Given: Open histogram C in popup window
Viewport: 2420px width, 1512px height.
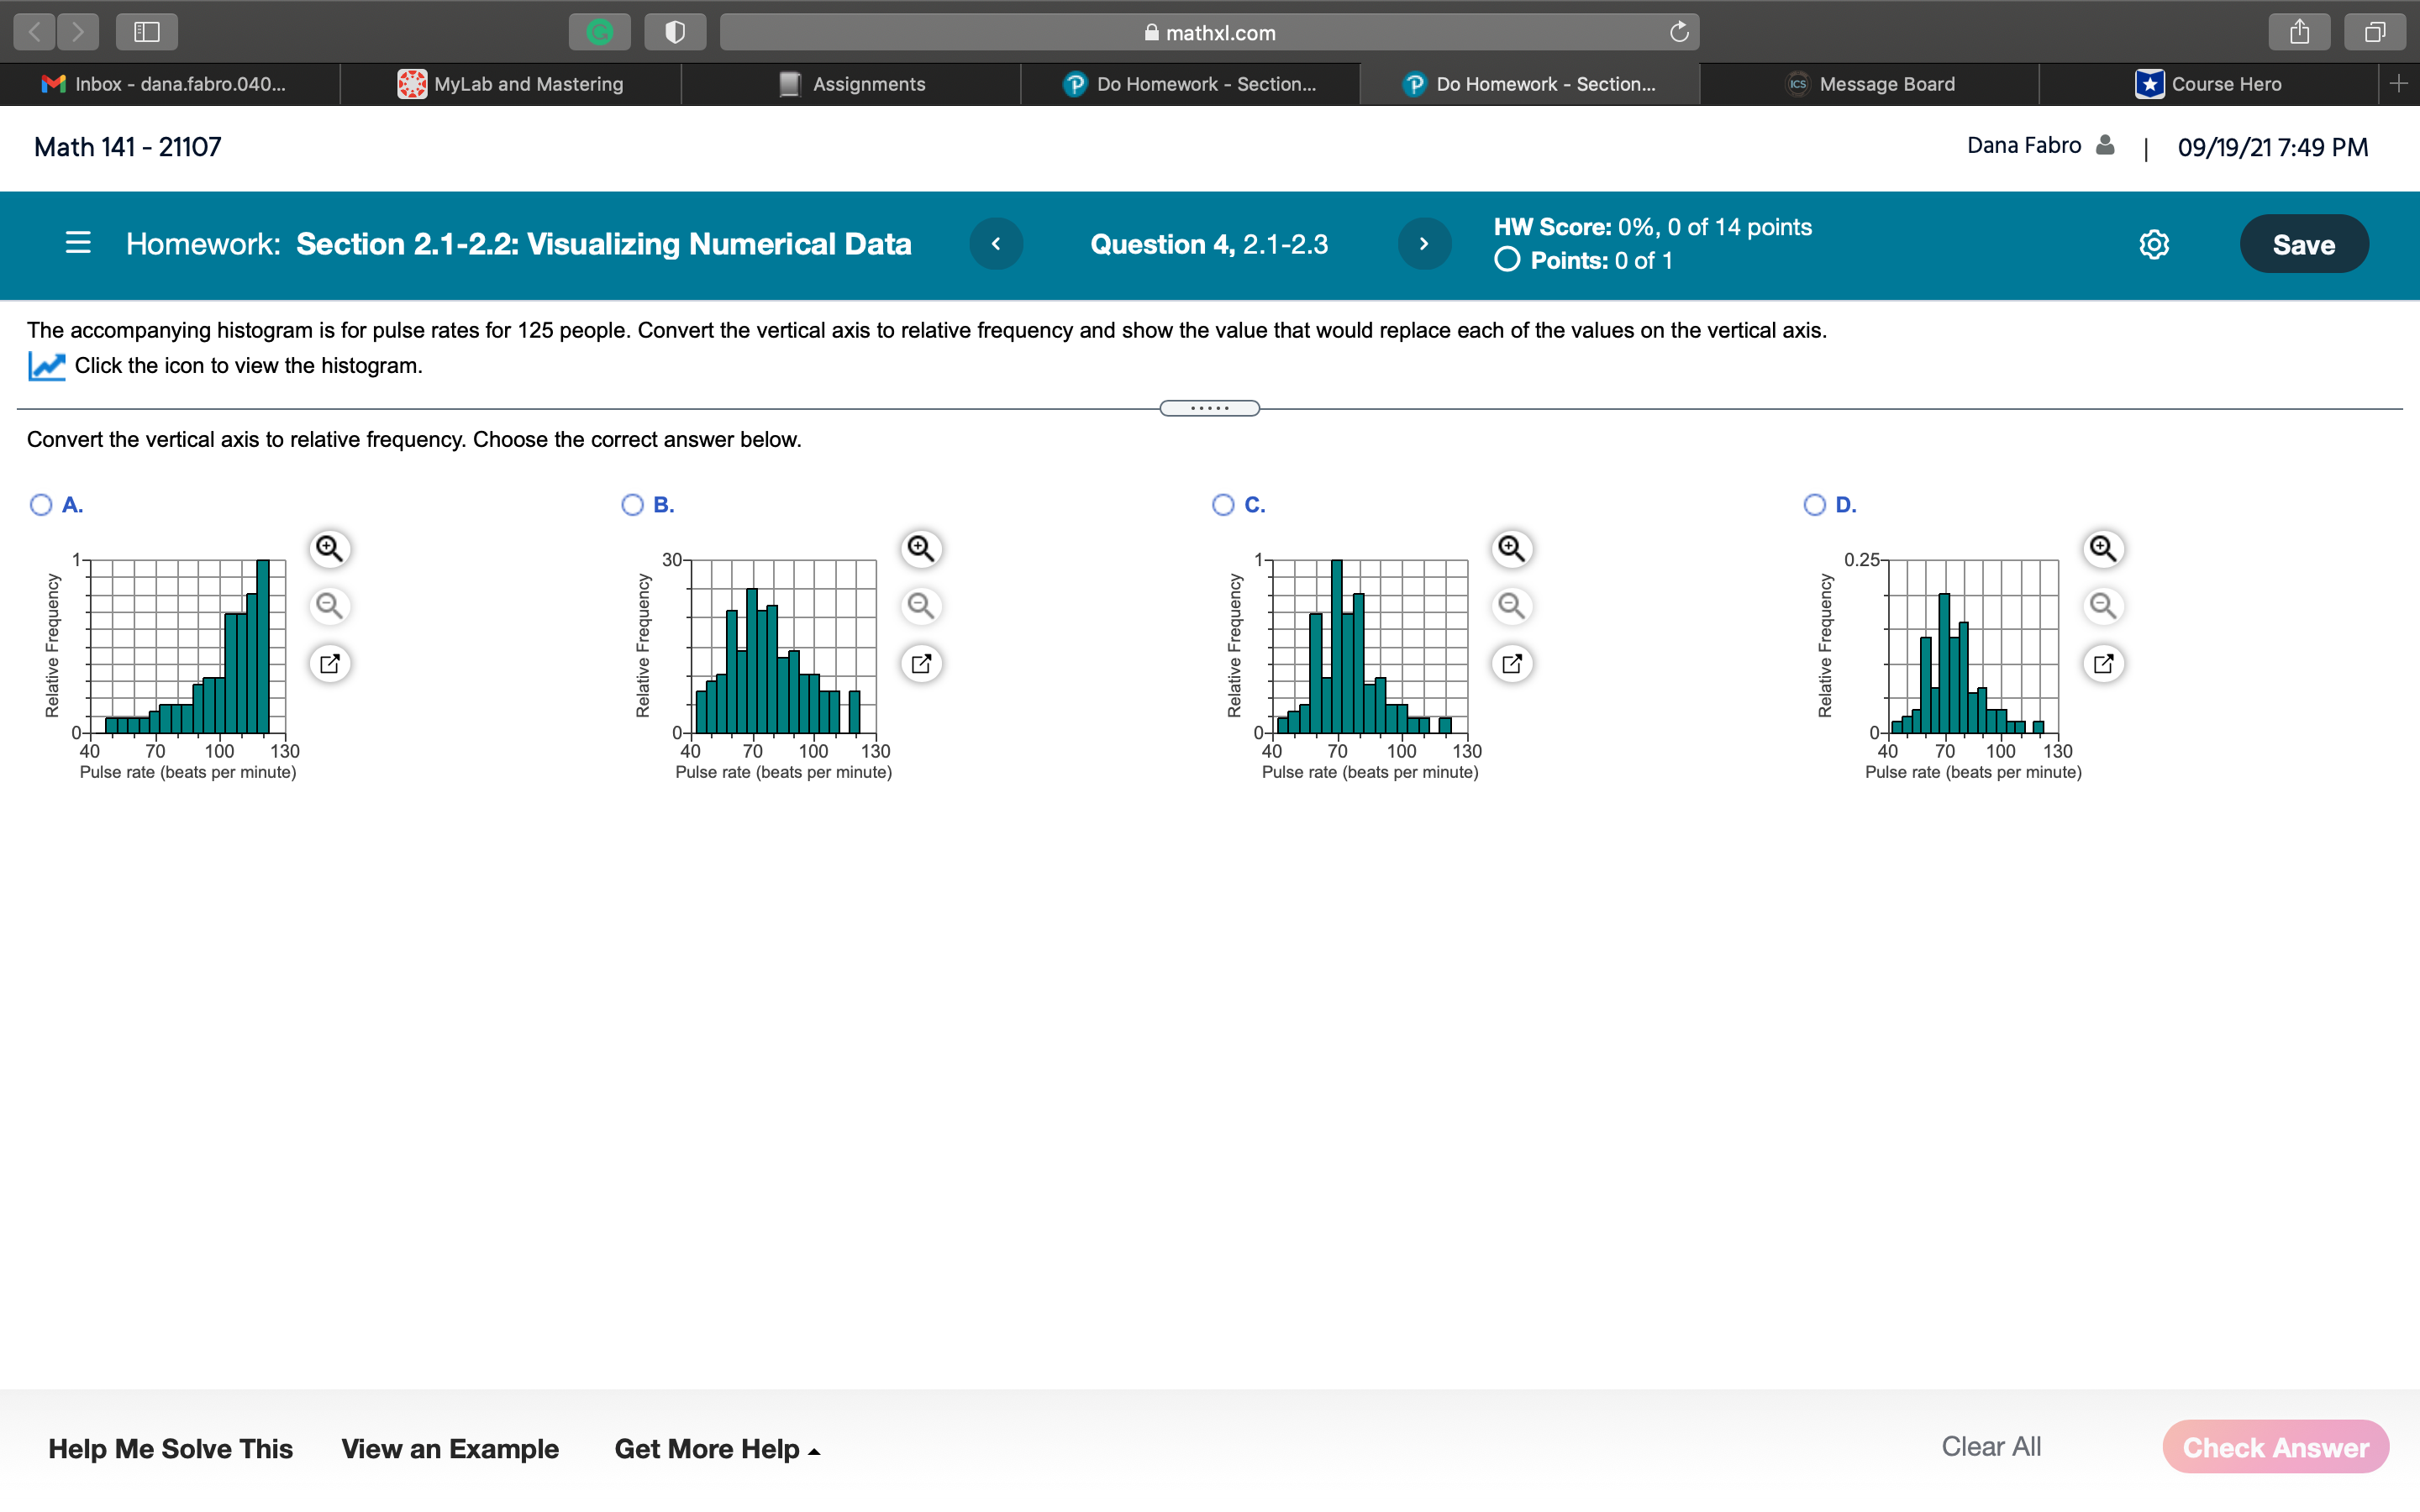Looking at the screenshot, I should pyautogui.click(x=1511, y=663).
